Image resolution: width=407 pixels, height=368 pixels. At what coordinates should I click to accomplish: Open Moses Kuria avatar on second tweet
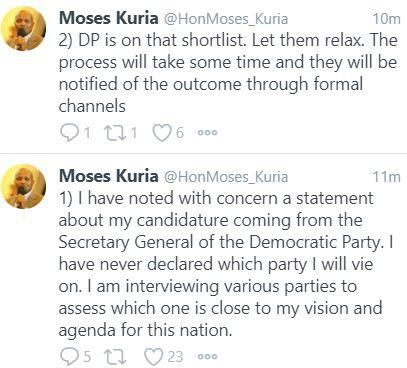(23, 187)
